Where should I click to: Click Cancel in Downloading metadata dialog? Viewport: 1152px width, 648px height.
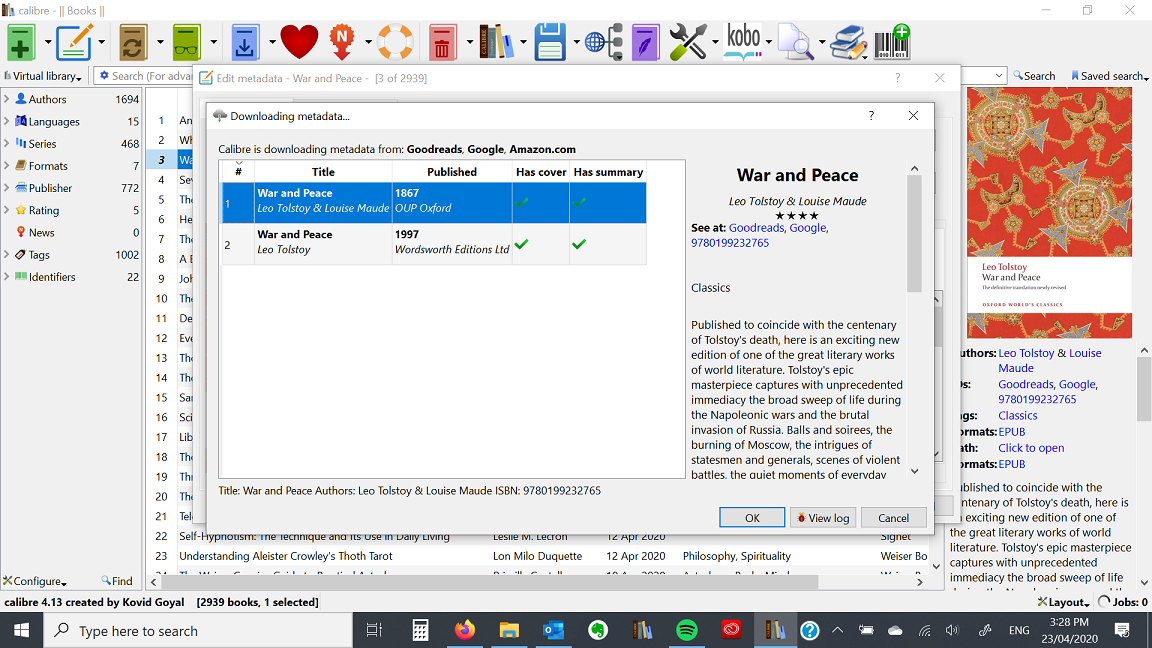coord(893,517)
